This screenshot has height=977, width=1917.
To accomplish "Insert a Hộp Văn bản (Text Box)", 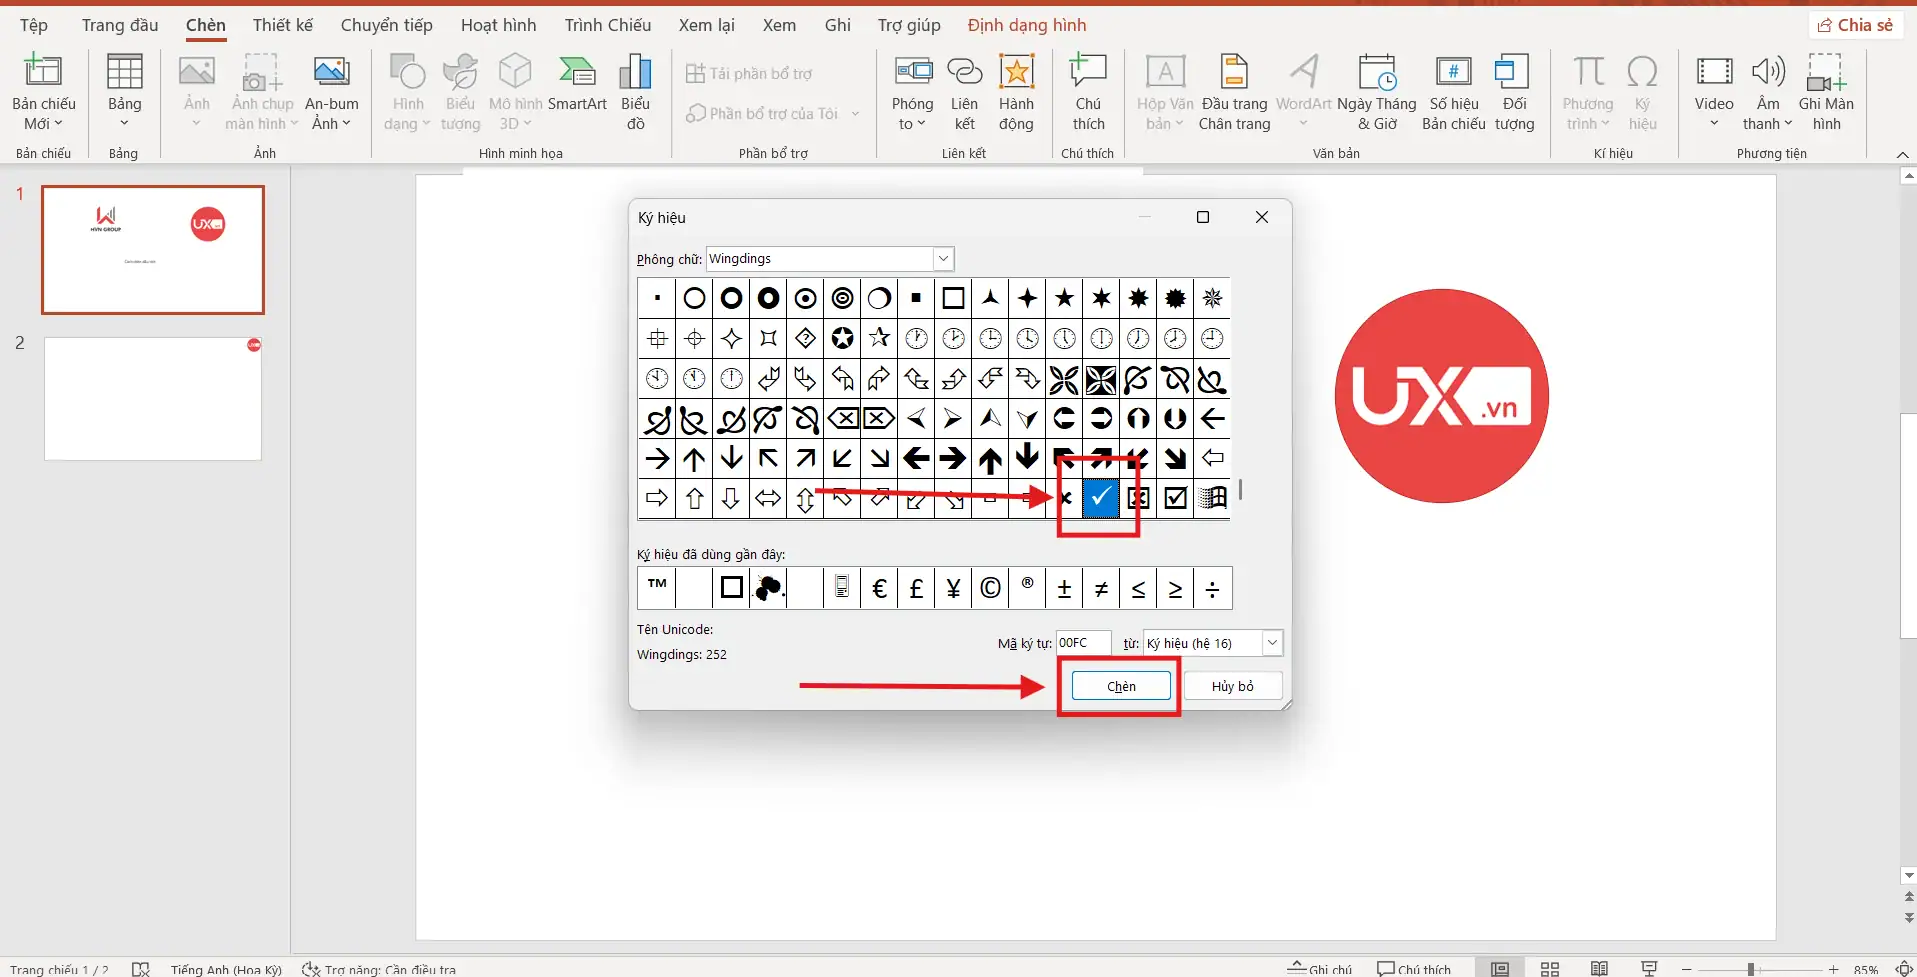I will click(1165, 91).
